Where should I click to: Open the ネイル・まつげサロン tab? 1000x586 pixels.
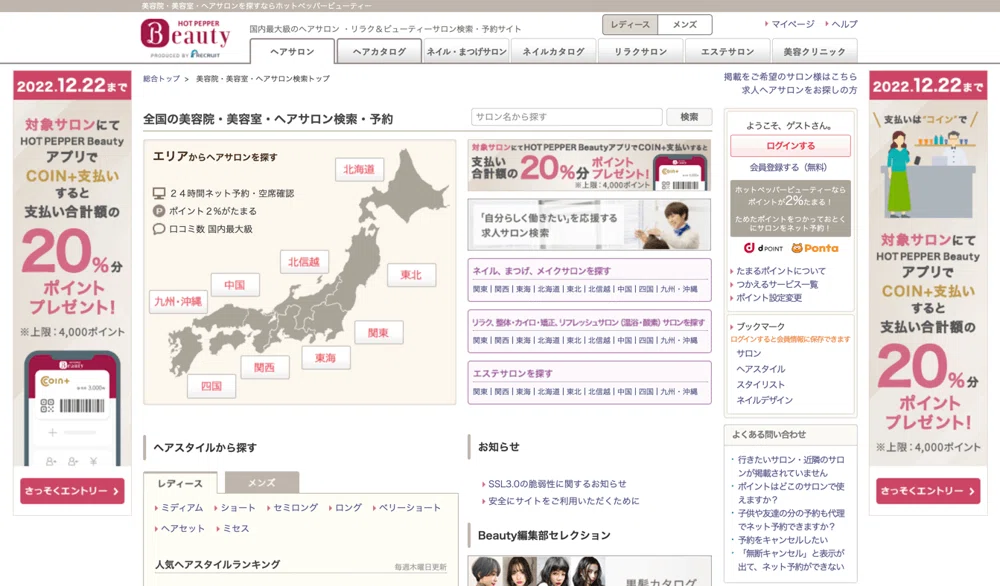pyautogui.click(x=467, y=52)
